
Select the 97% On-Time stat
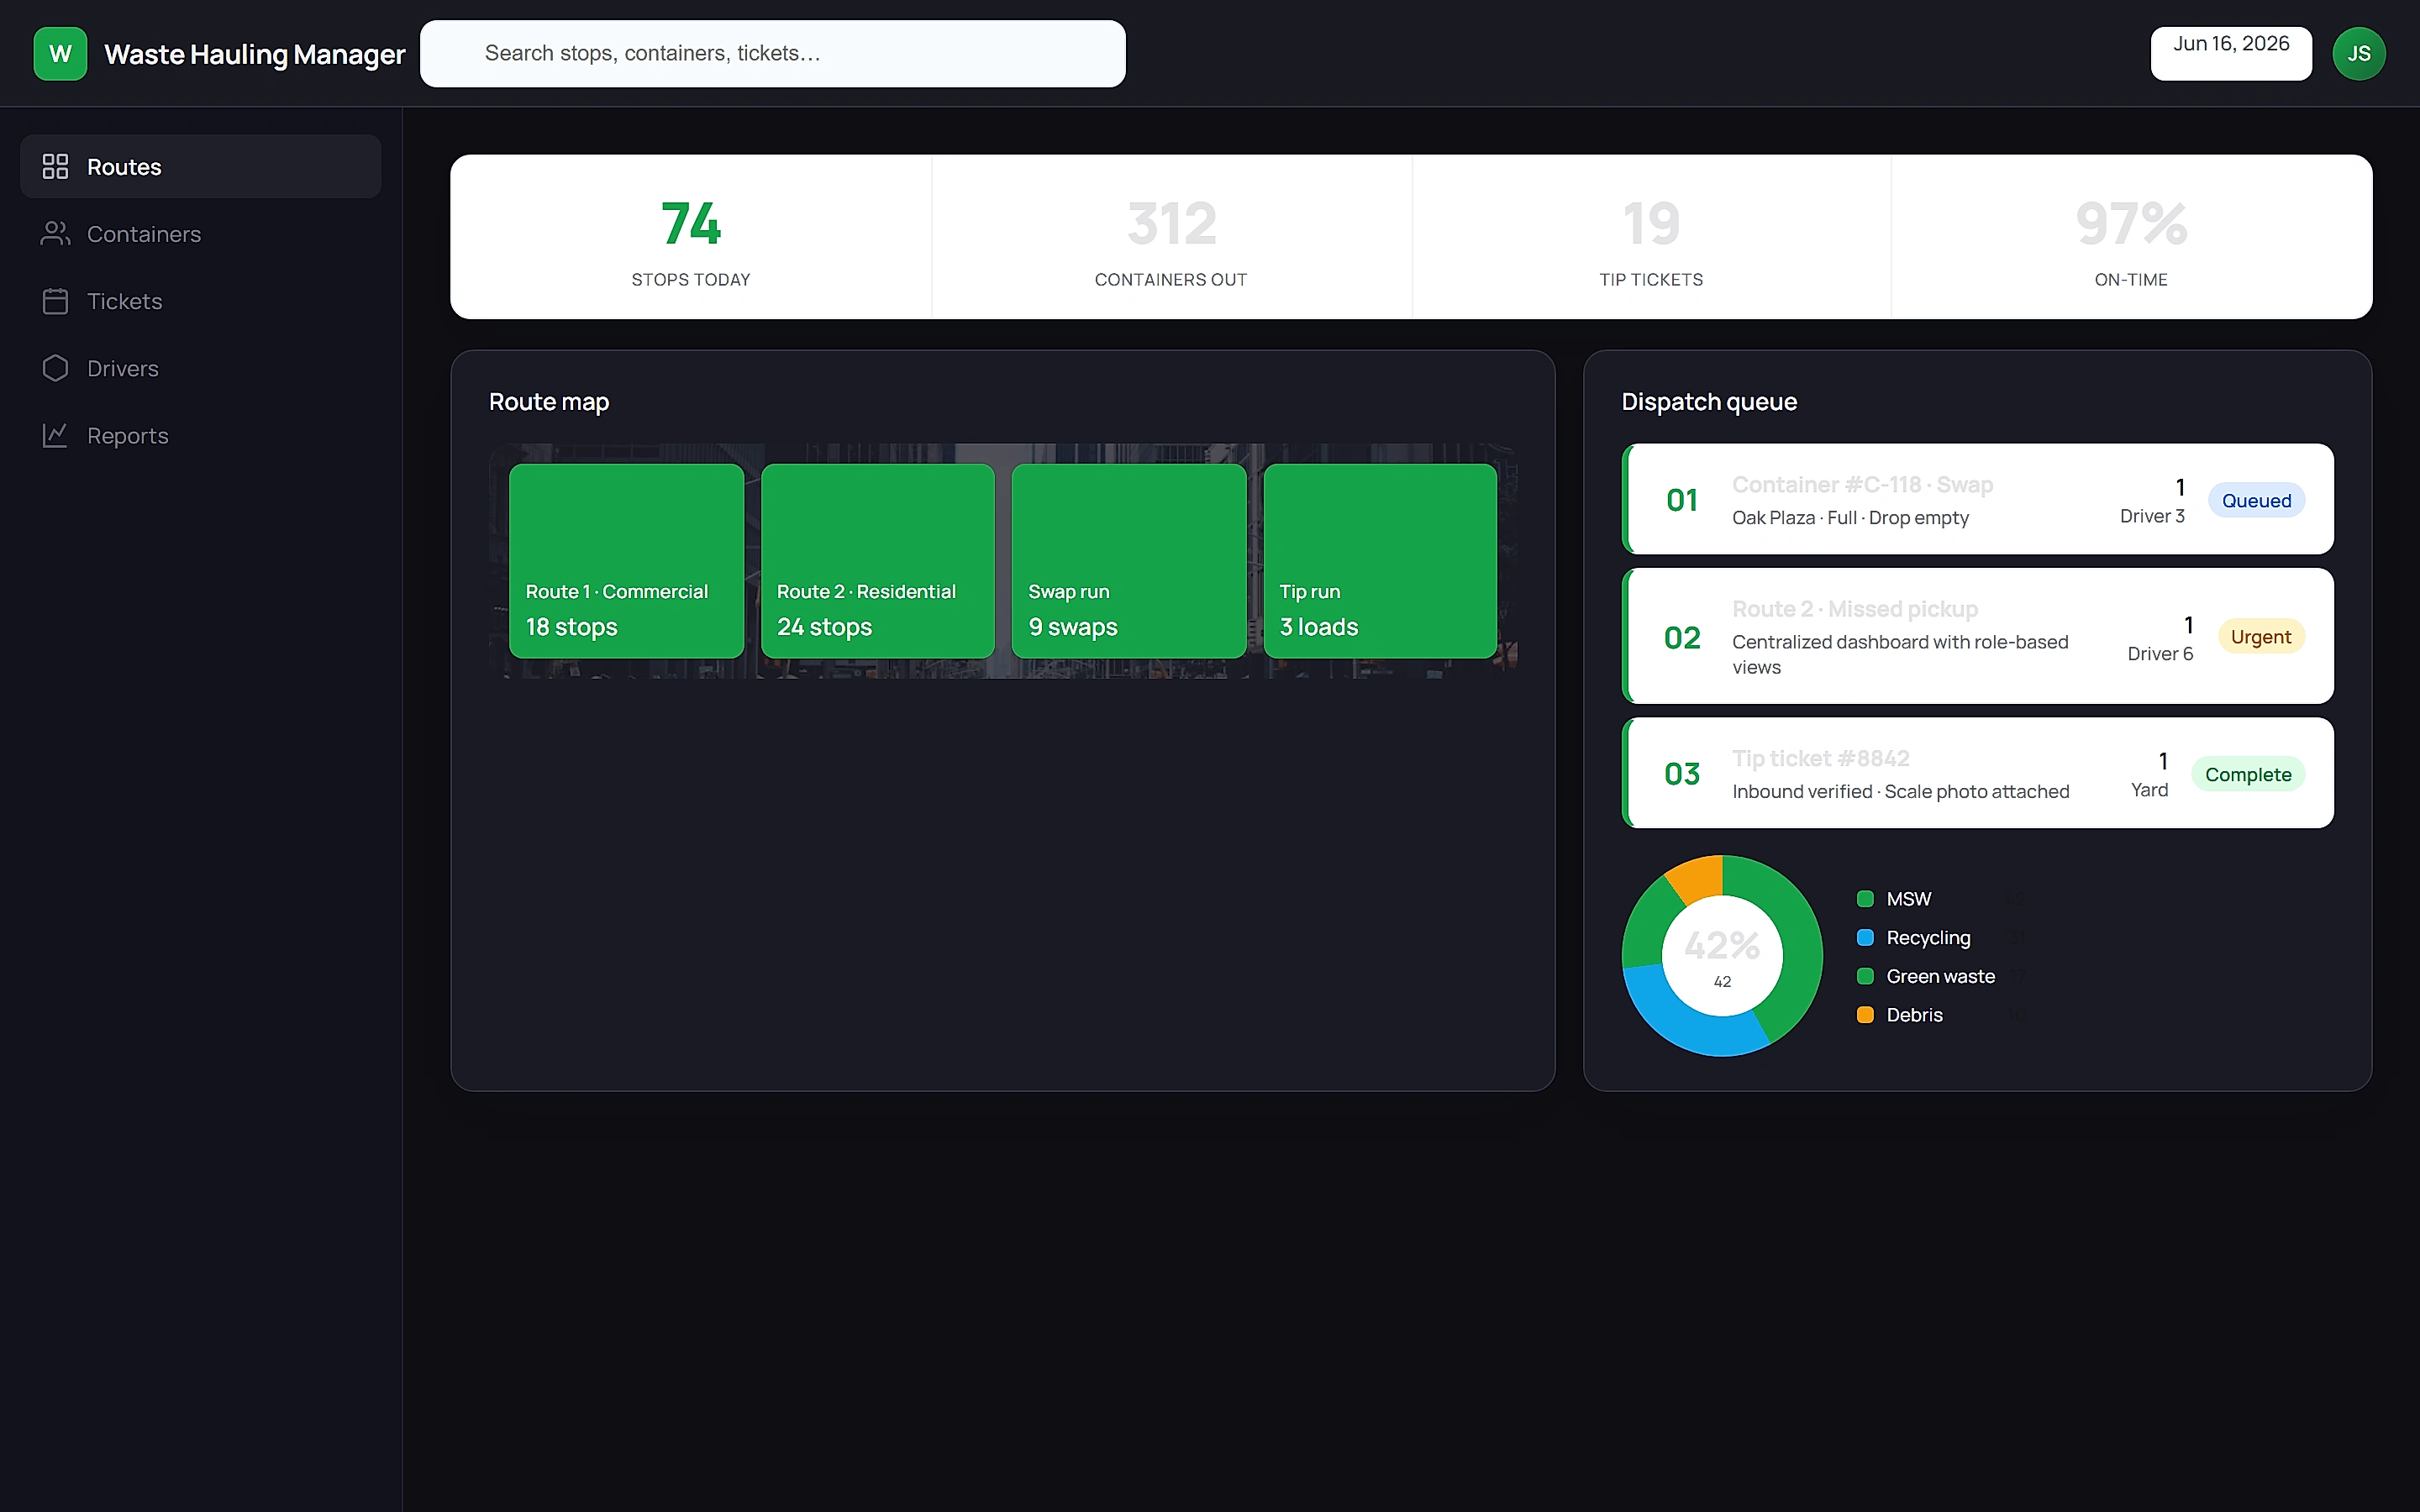(2131, 237)
